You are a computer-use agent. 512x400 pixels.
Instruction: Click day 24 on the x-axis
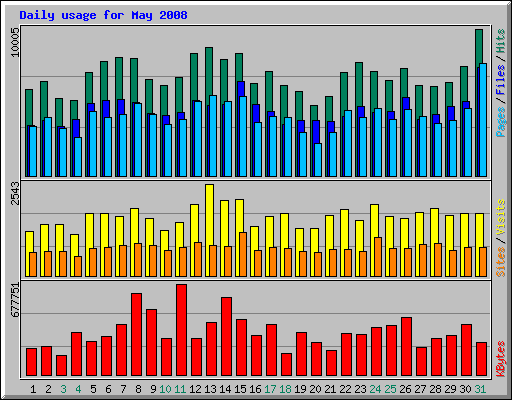375,389
